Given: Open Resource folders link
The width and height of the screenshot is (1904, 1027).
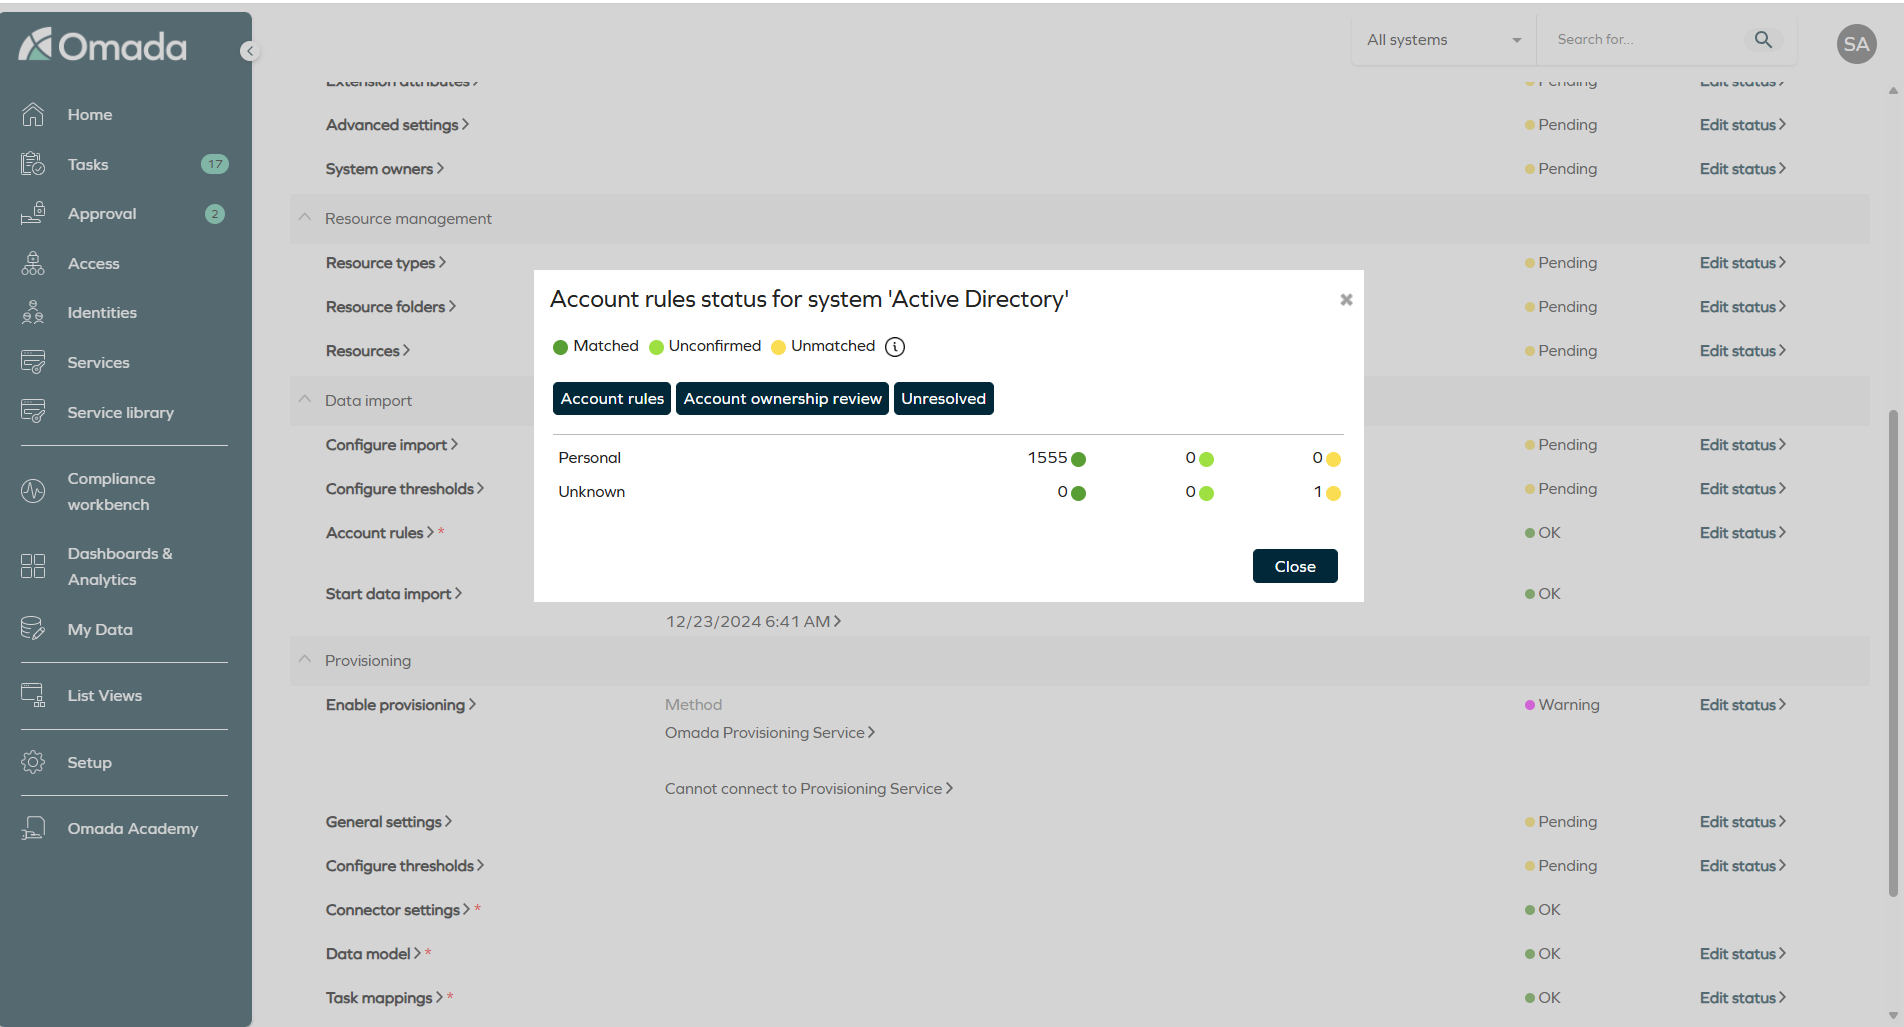Looking at the screenshot, I should point(391,307).
